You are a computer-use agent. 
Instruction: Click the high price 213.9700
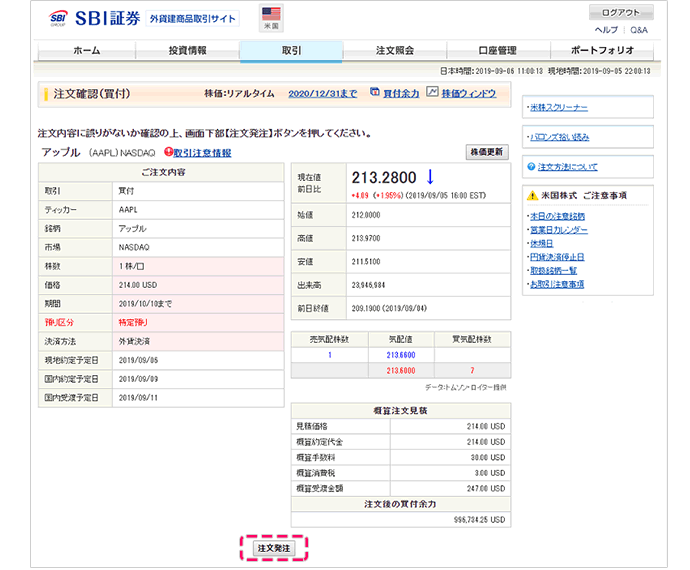(x=366, y=238)
